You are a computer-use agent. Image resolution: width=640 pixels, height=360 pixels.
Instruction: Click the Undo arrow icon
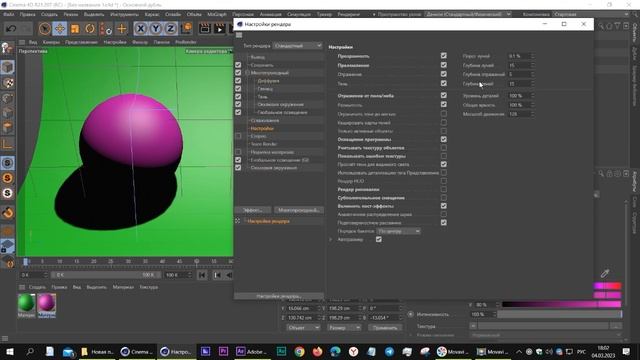(x=11, y=29)
